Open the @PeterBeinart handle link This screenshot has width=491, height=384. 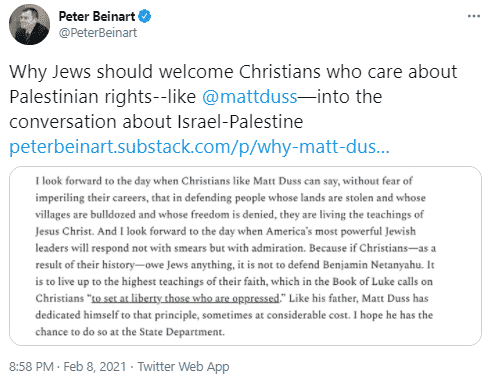(98, 32)
